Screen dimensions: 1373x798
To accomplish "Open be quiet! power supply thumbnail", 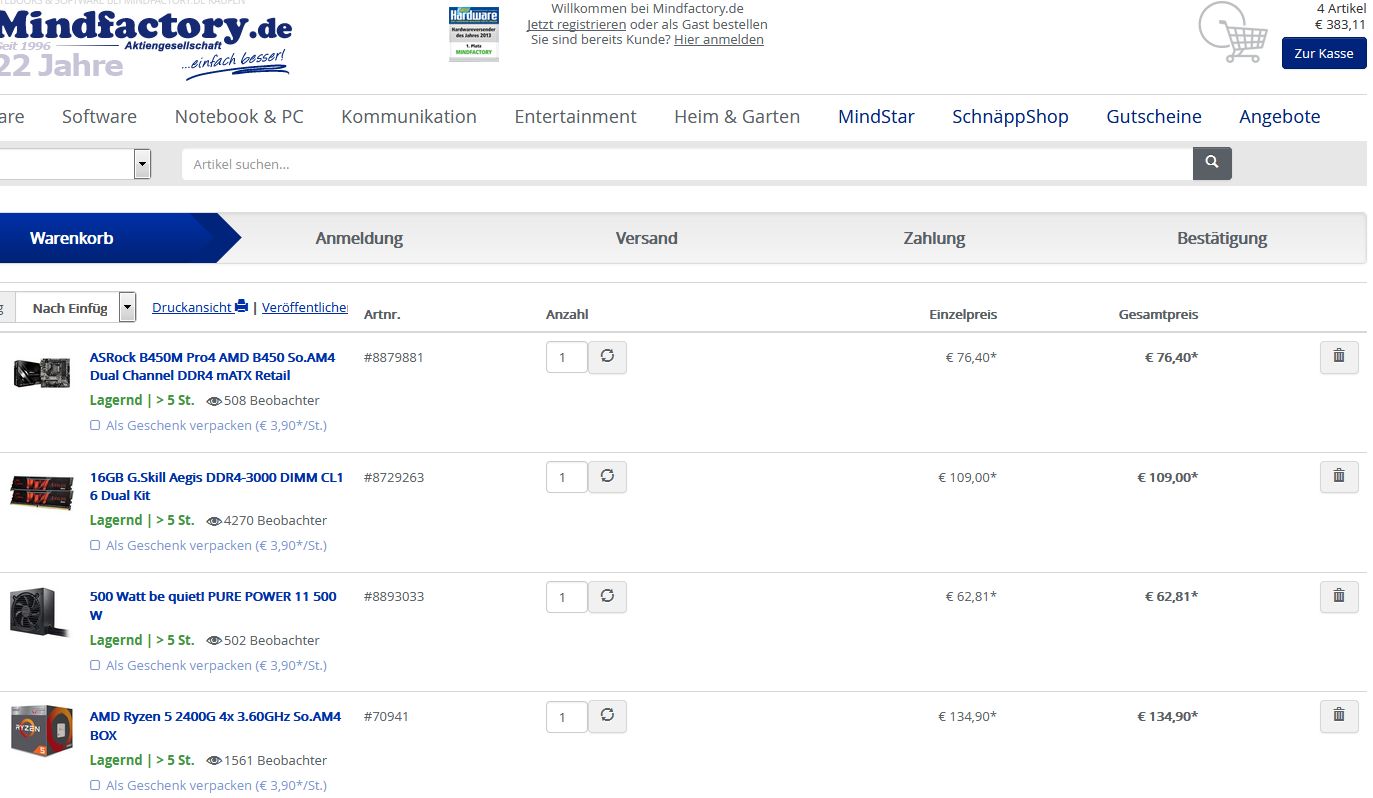I will click(x=40, y=612).
